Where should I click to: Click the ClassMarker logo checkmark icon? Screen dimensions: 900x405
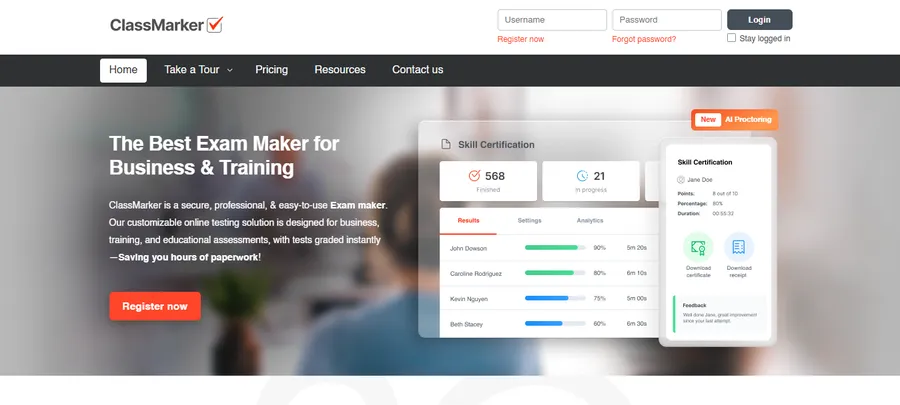point(215,25)
